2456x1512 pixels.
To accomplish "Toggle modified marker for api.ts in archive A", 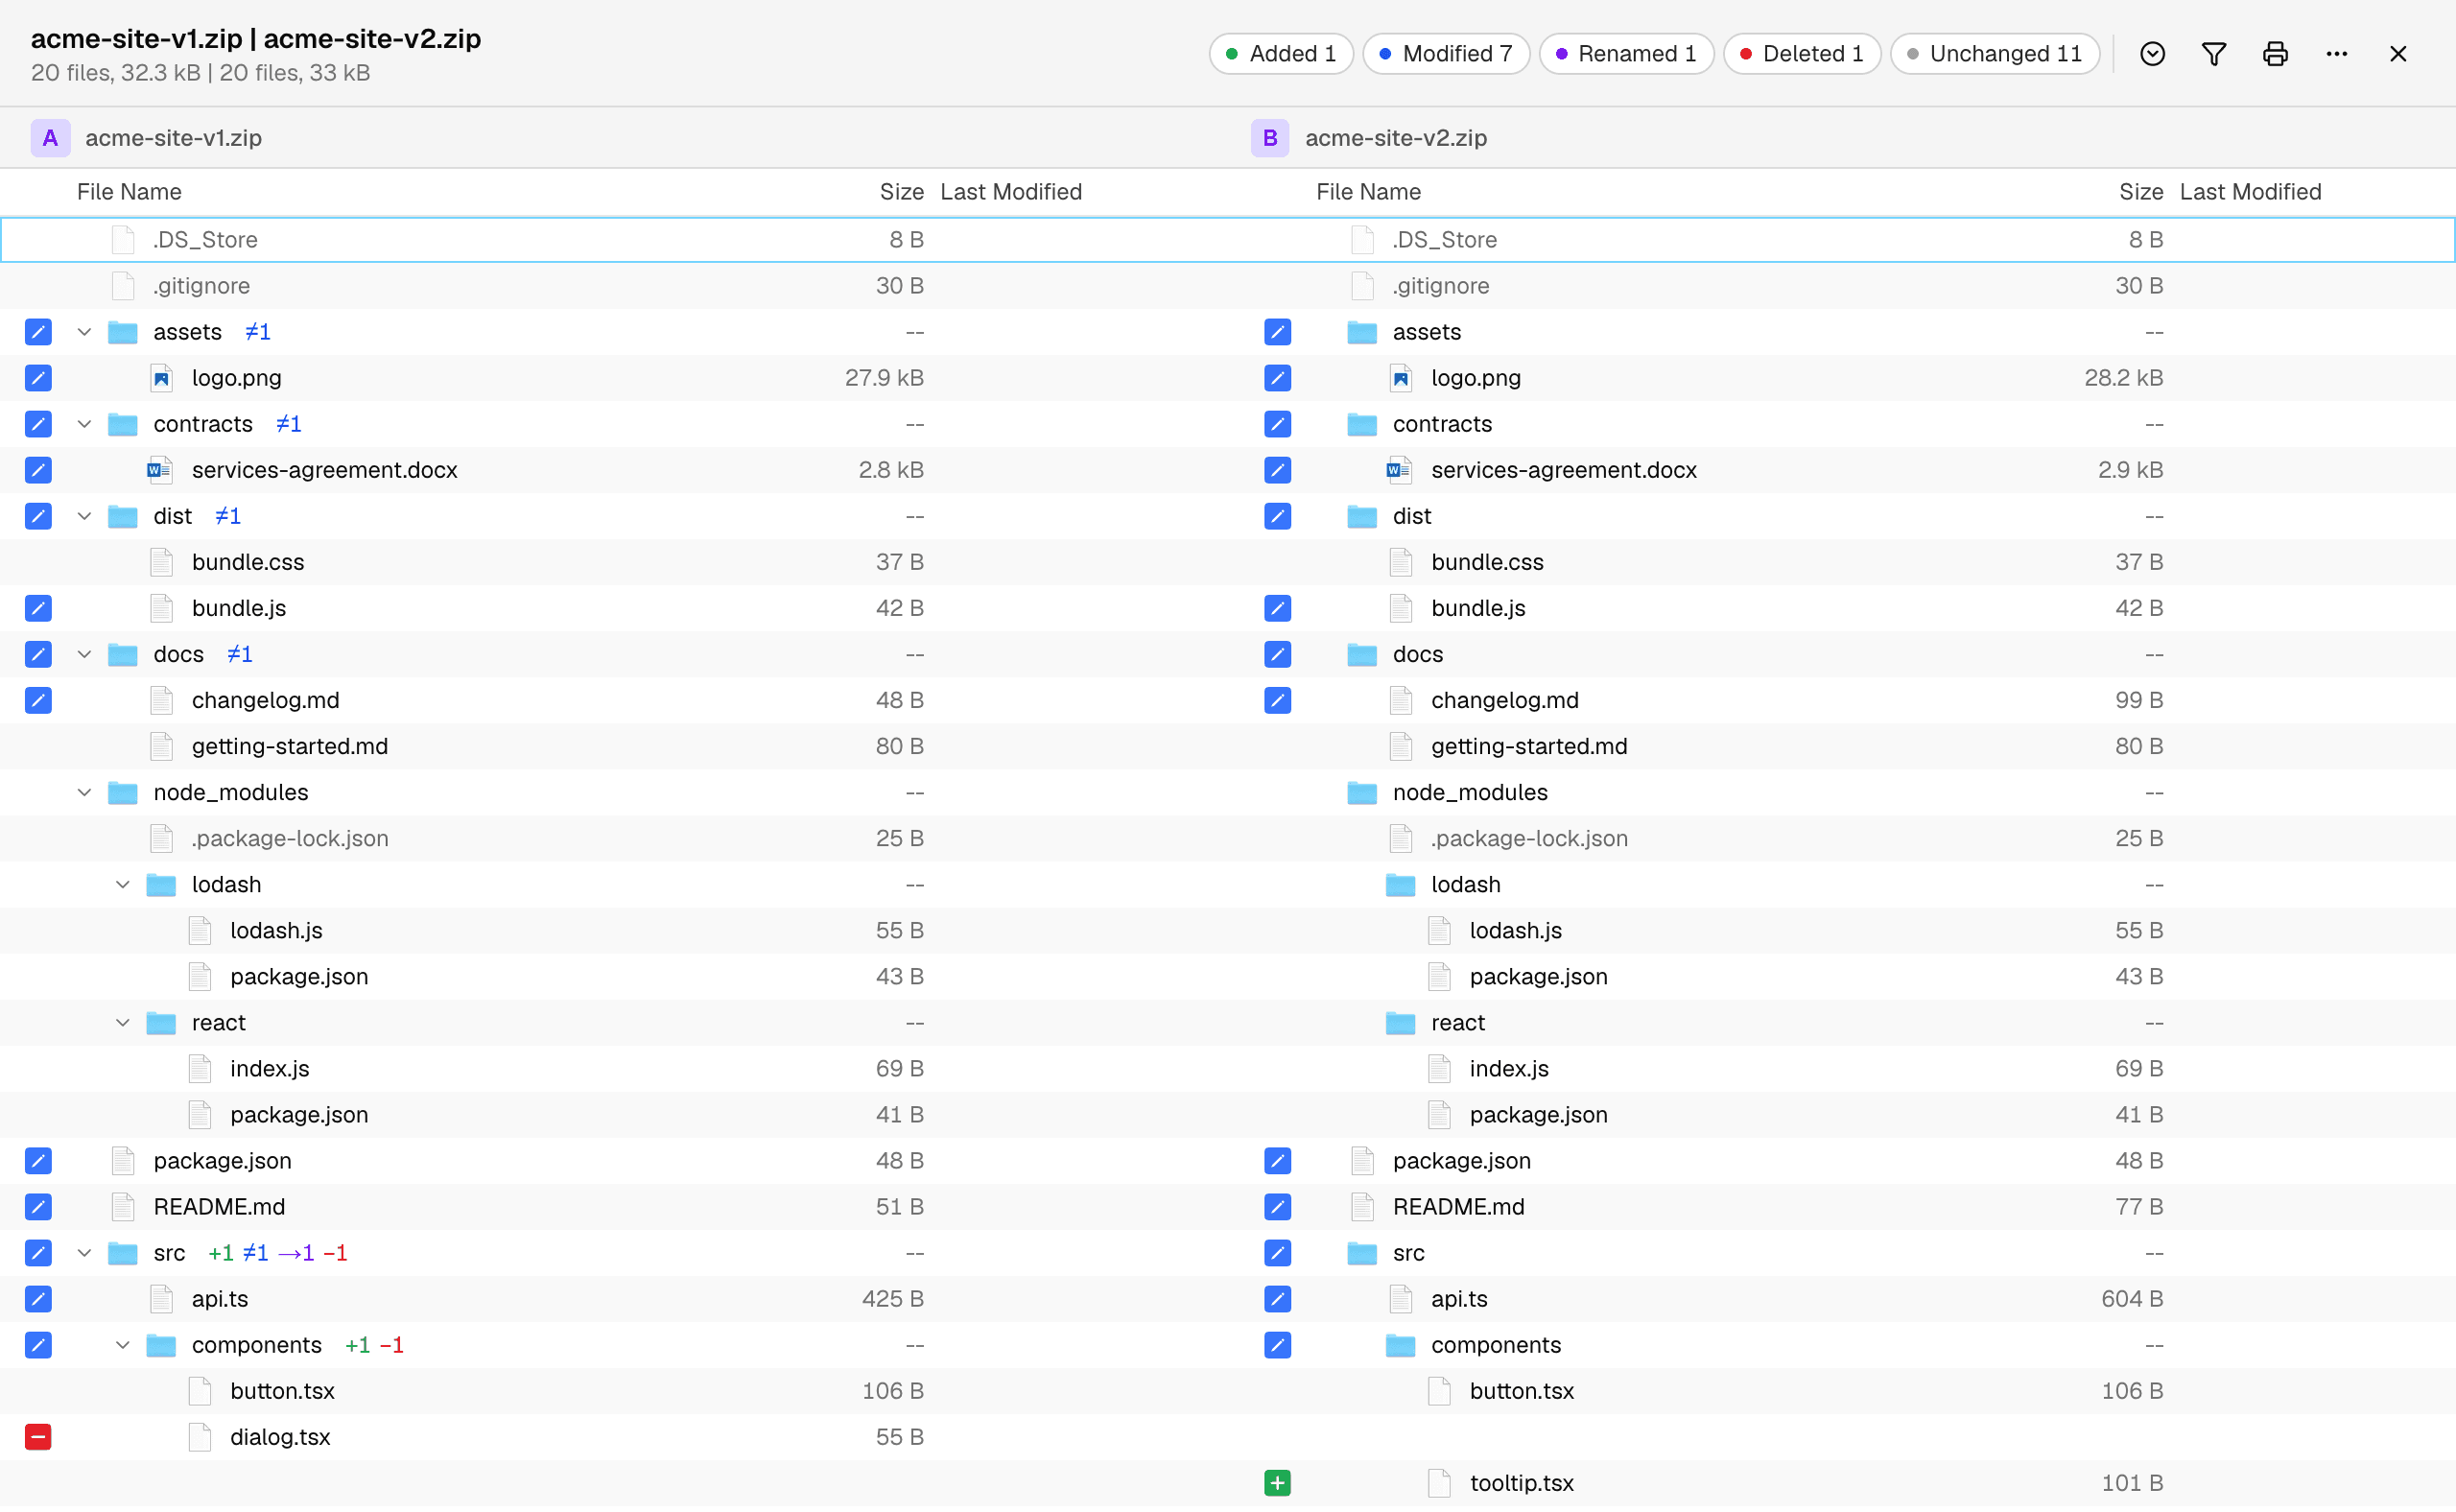I will point(38,1299).
